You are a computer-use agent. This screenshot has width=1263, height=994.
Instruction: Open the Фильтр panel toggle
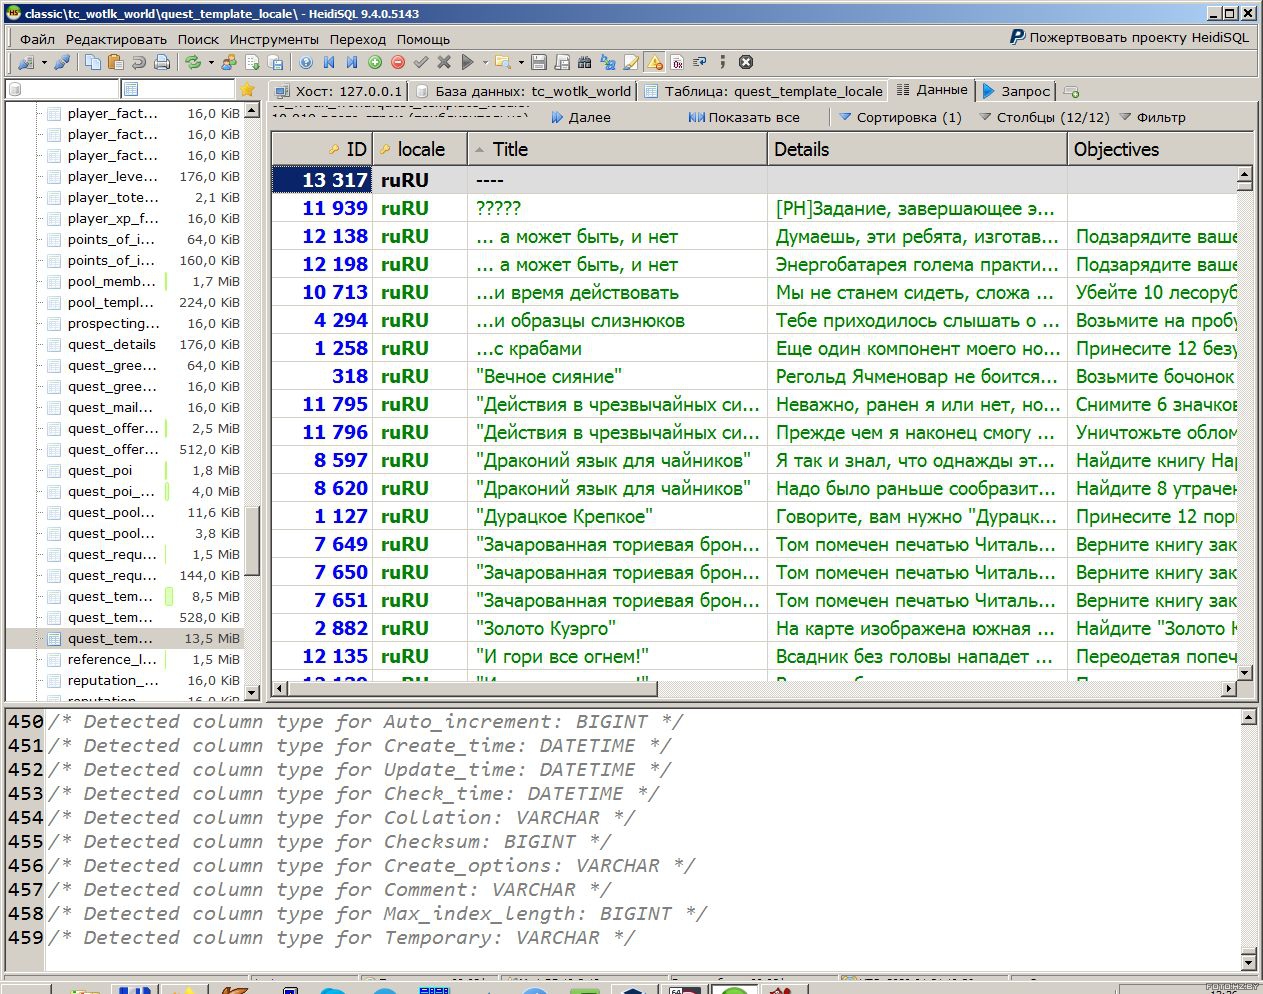coord(1152,117)
